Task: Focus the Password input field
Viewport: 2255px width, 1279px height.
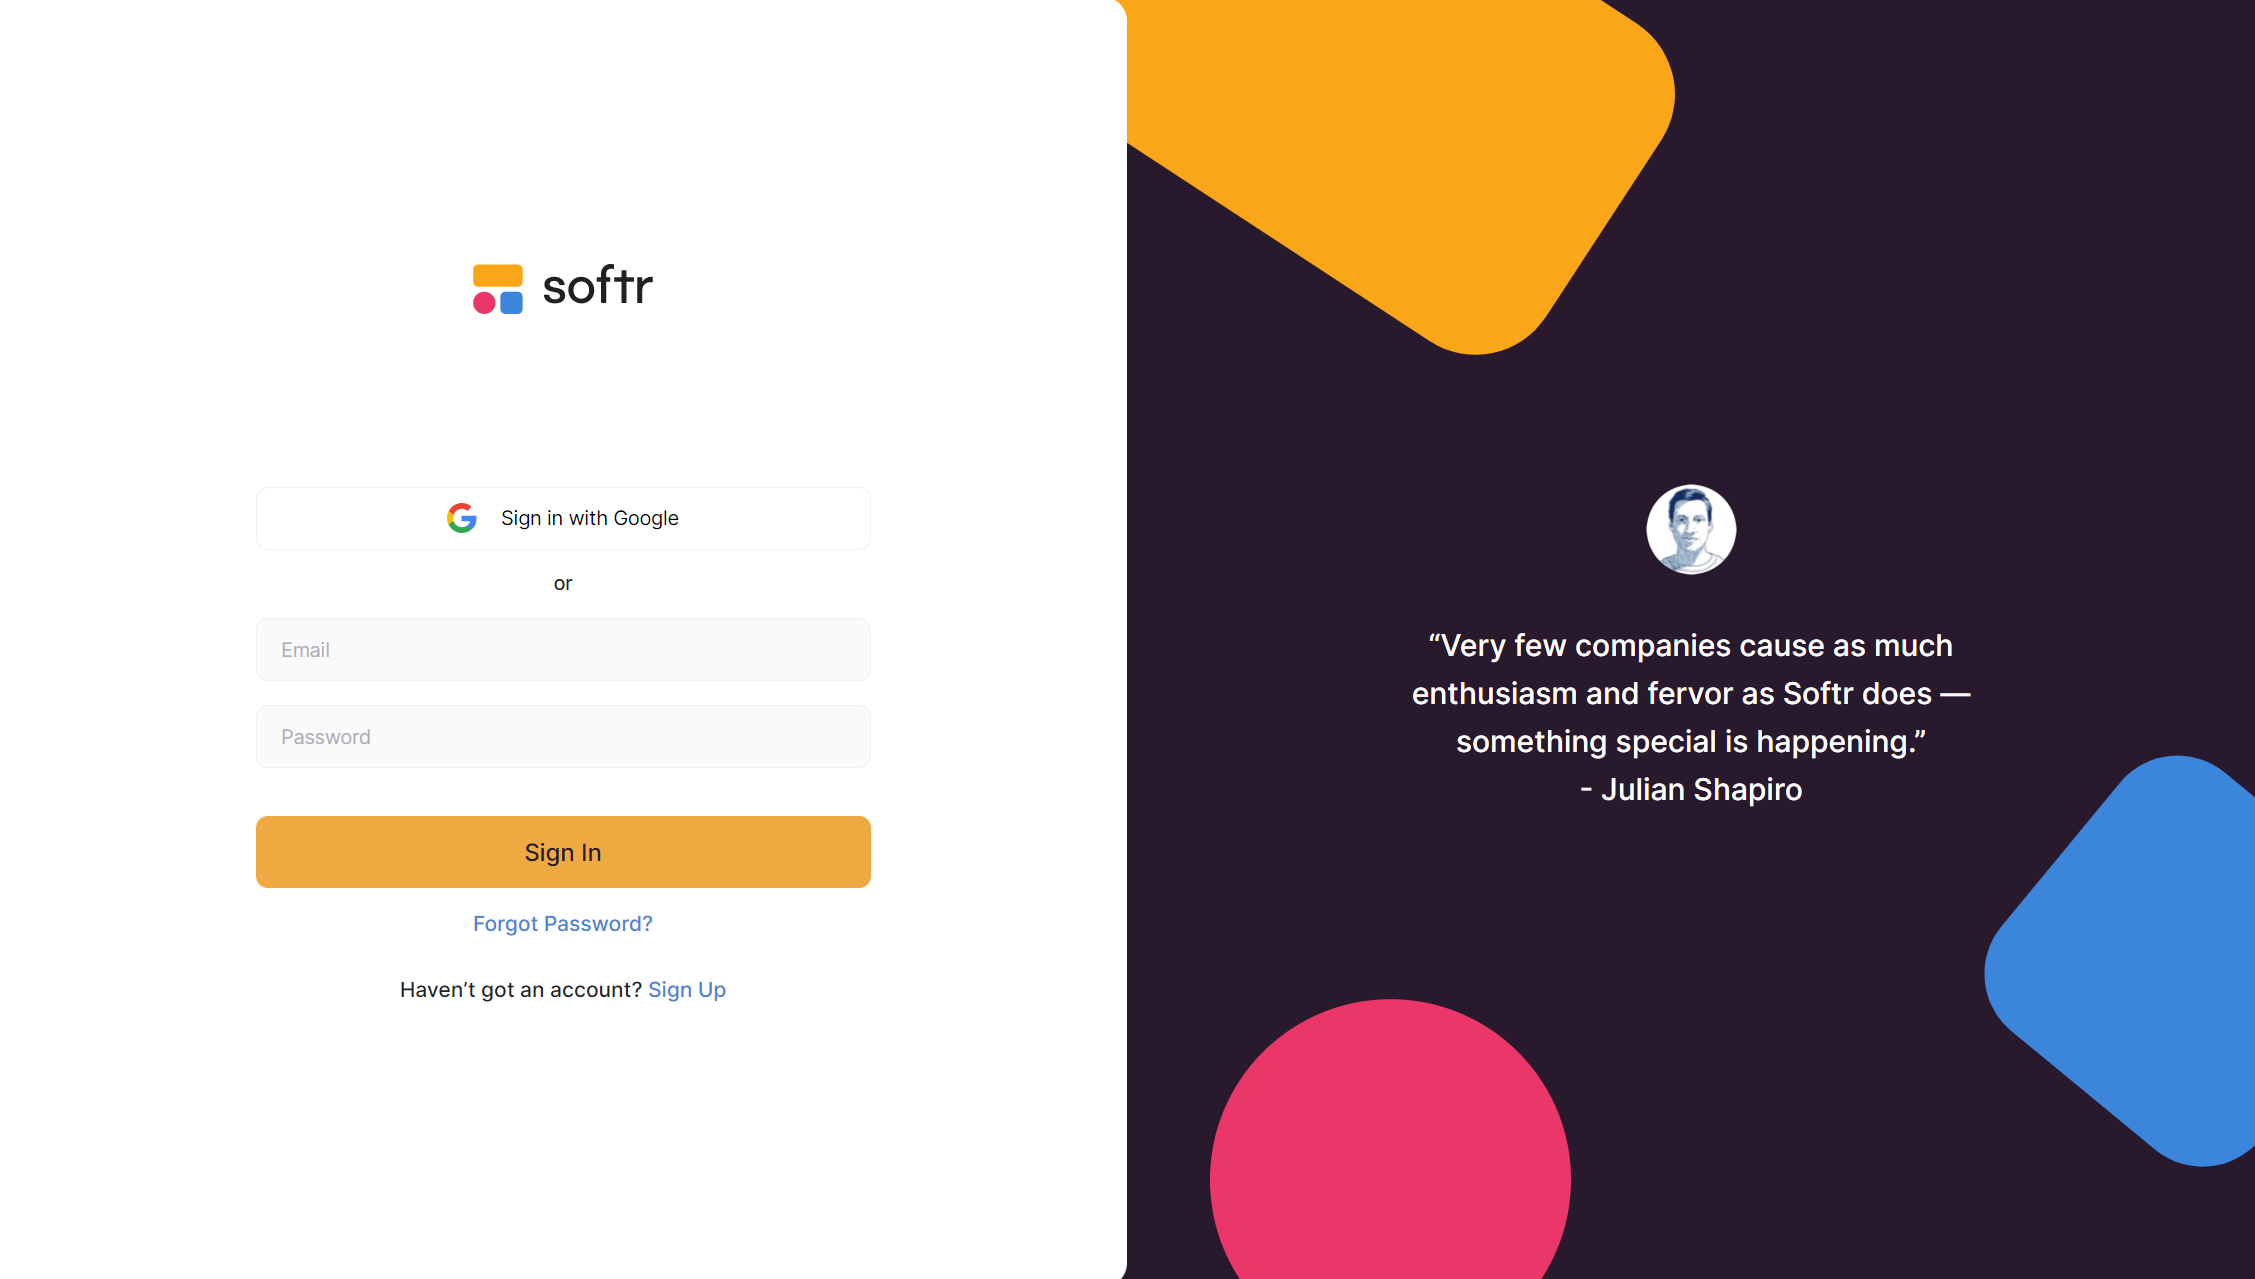Action: (x=563, y=737)
